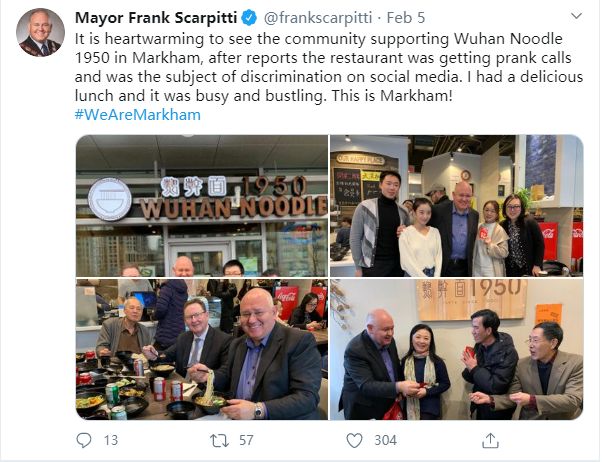Open the photo of men eating noodles
Image resolution: width=602 pixels, height=462 pixels.
point(202,349)
